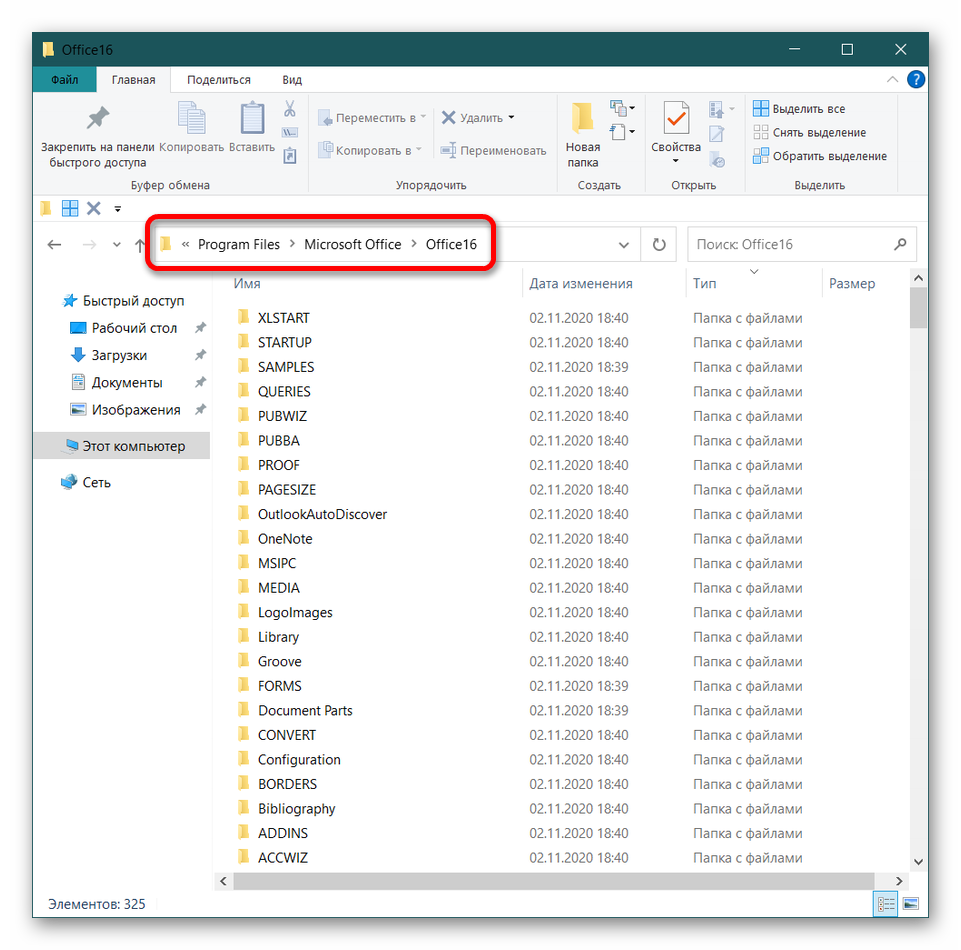
Task: Click the folder icon in quick access toolbar
Action: pyautogui.click(x=46, y=208)
